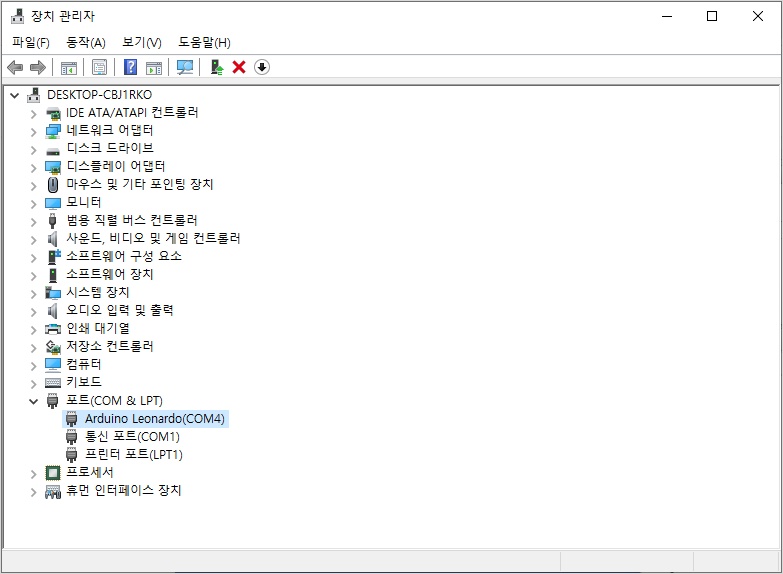
Task: Select the DESKTOP-CBJ1RKO label
Action: pyautogui.click(x=99, y=94)
